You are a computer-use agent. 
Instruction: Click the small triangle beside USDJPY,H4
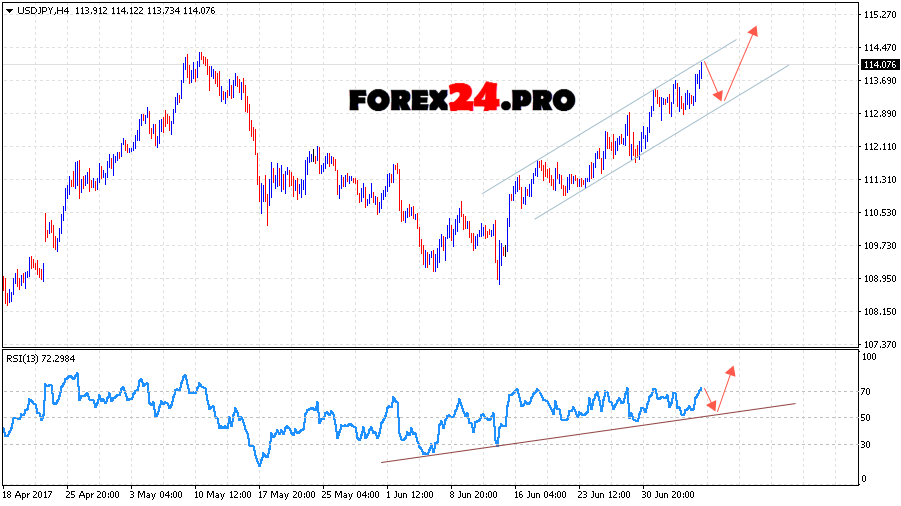pyautogui.click(x=8, y=10)
